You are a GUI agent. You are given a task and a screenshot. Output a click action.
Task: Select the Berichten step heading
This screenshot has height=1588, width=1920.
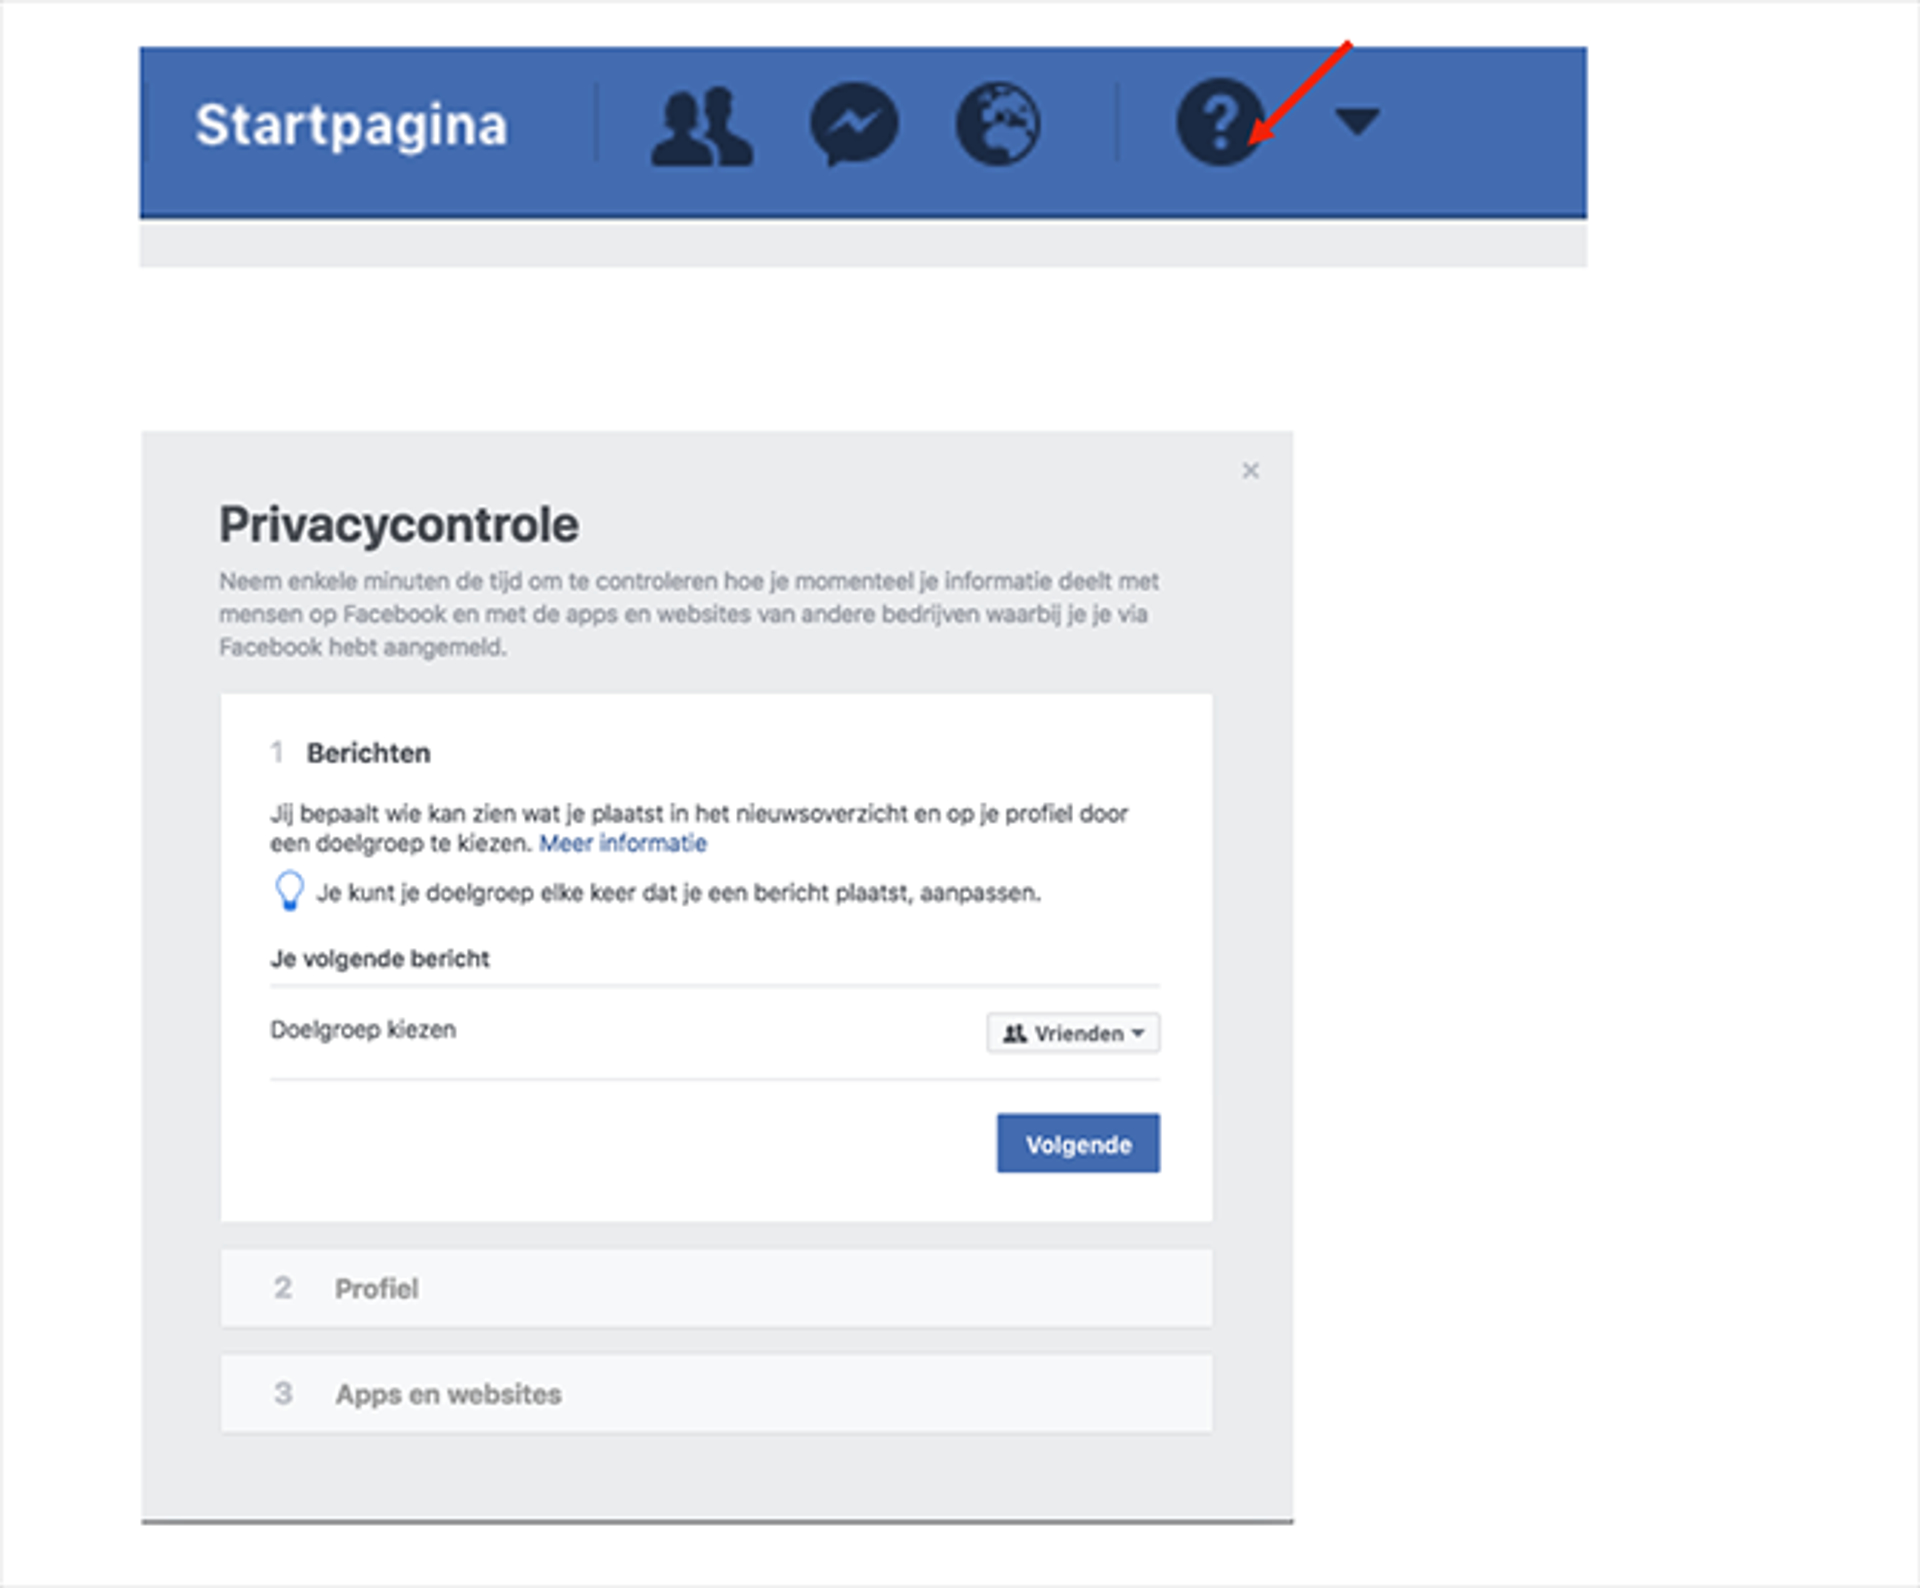click(x=368, y=753)
